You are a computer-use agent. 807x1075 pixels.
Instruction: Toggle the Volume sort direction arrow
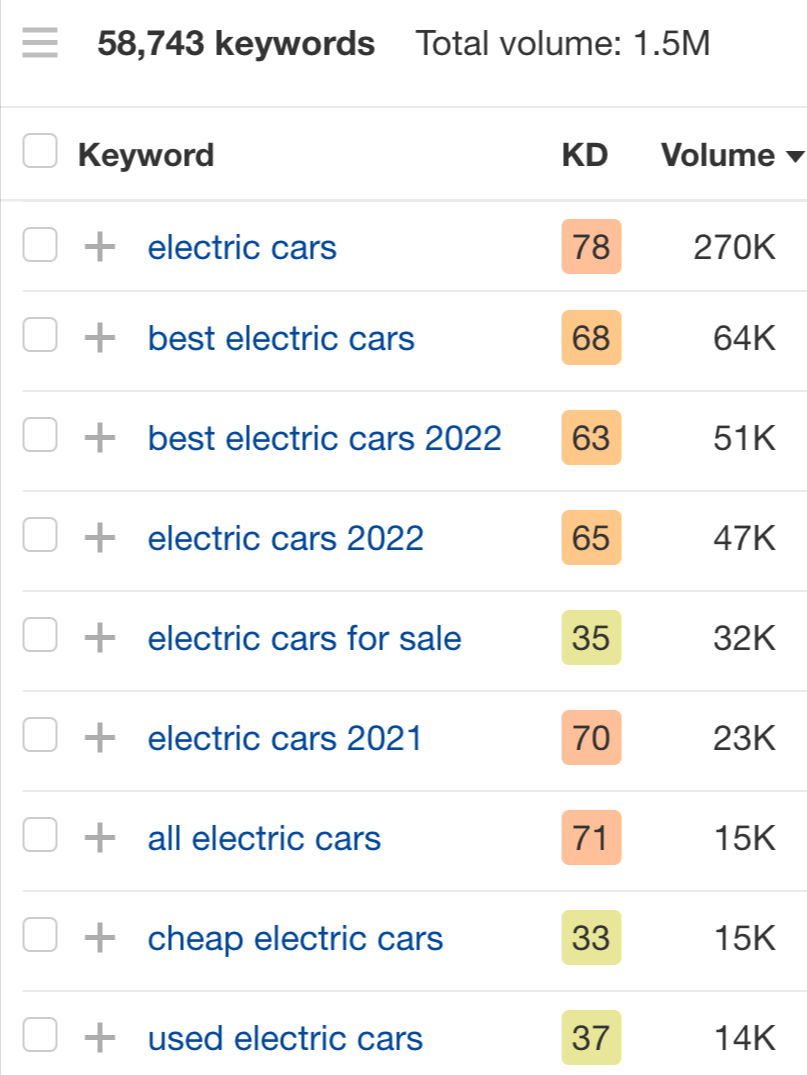pos(795,157)
